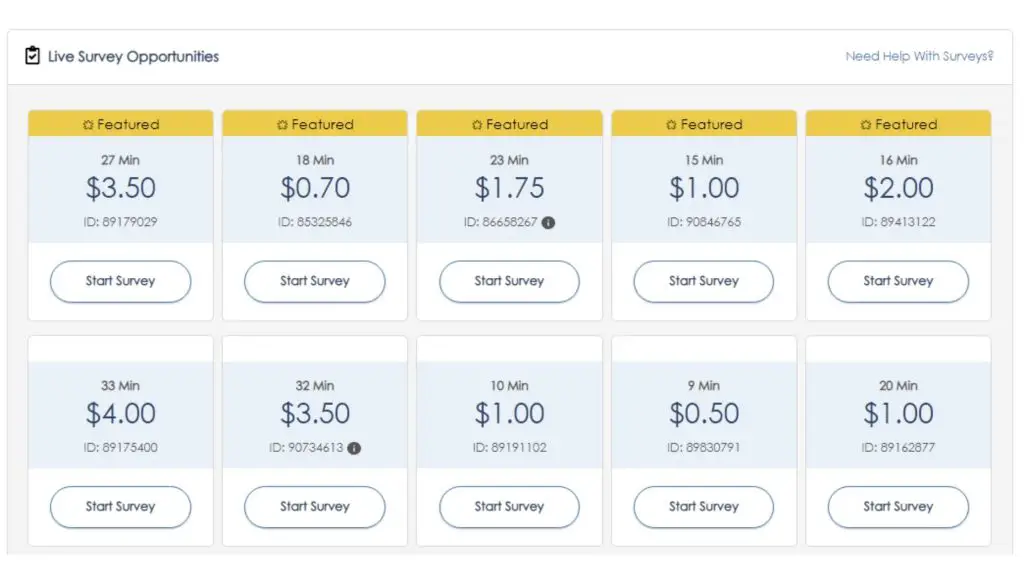Start the 18 Min $0.70 survey
1024x576 pixels.
click(315, 281)
